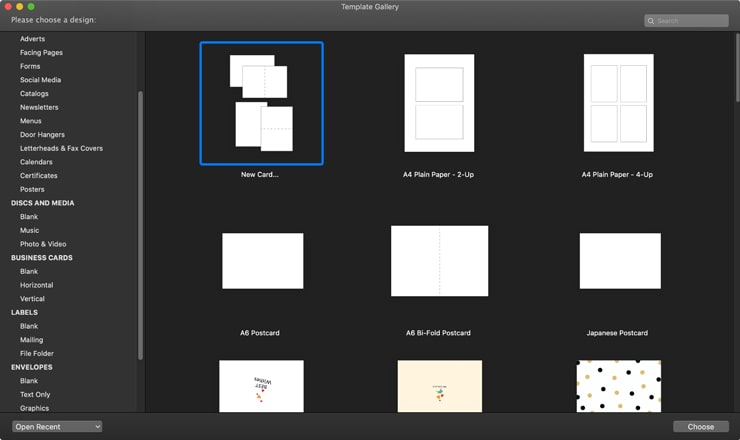The image size is (740, 440).
Task: Select Horizontal business cards
Action: 36,285
